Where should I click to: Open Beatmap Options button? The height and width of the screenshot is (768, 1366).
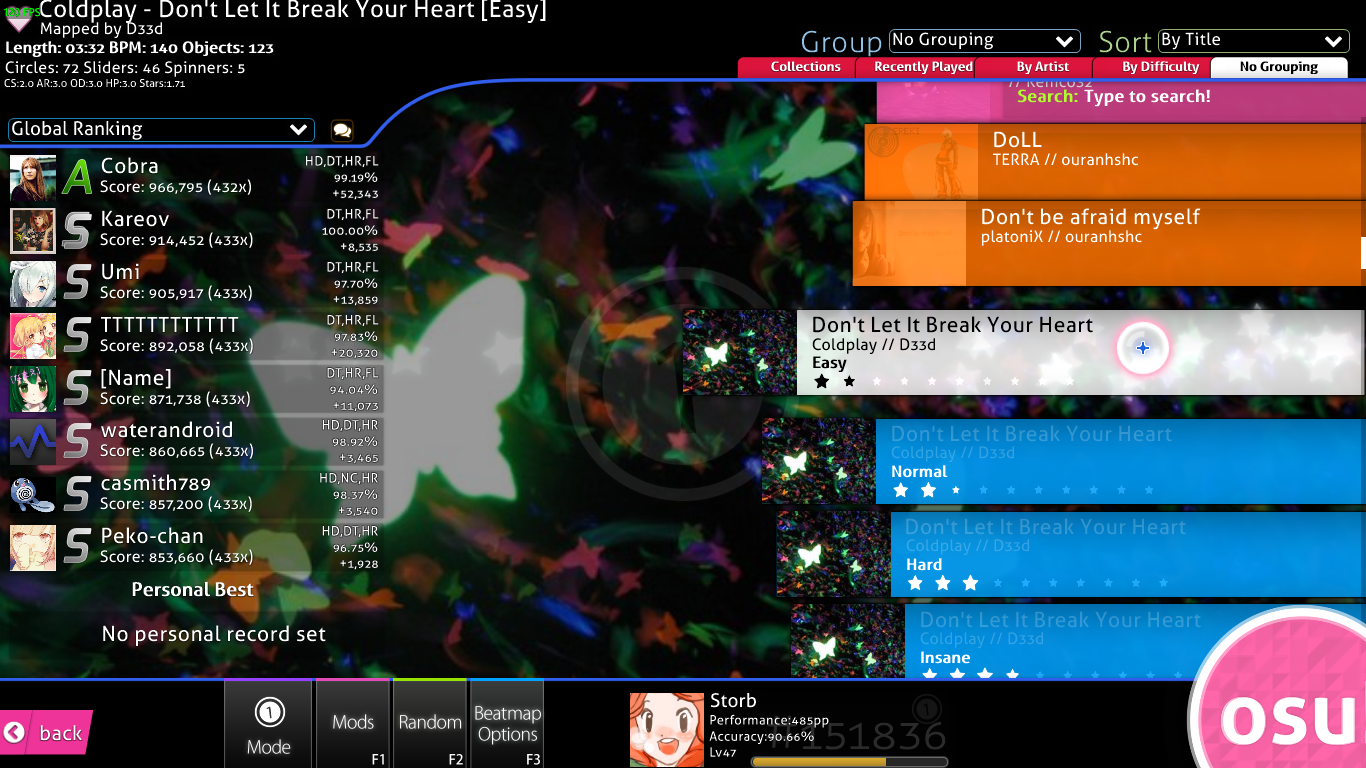click(x=507, y=724)
